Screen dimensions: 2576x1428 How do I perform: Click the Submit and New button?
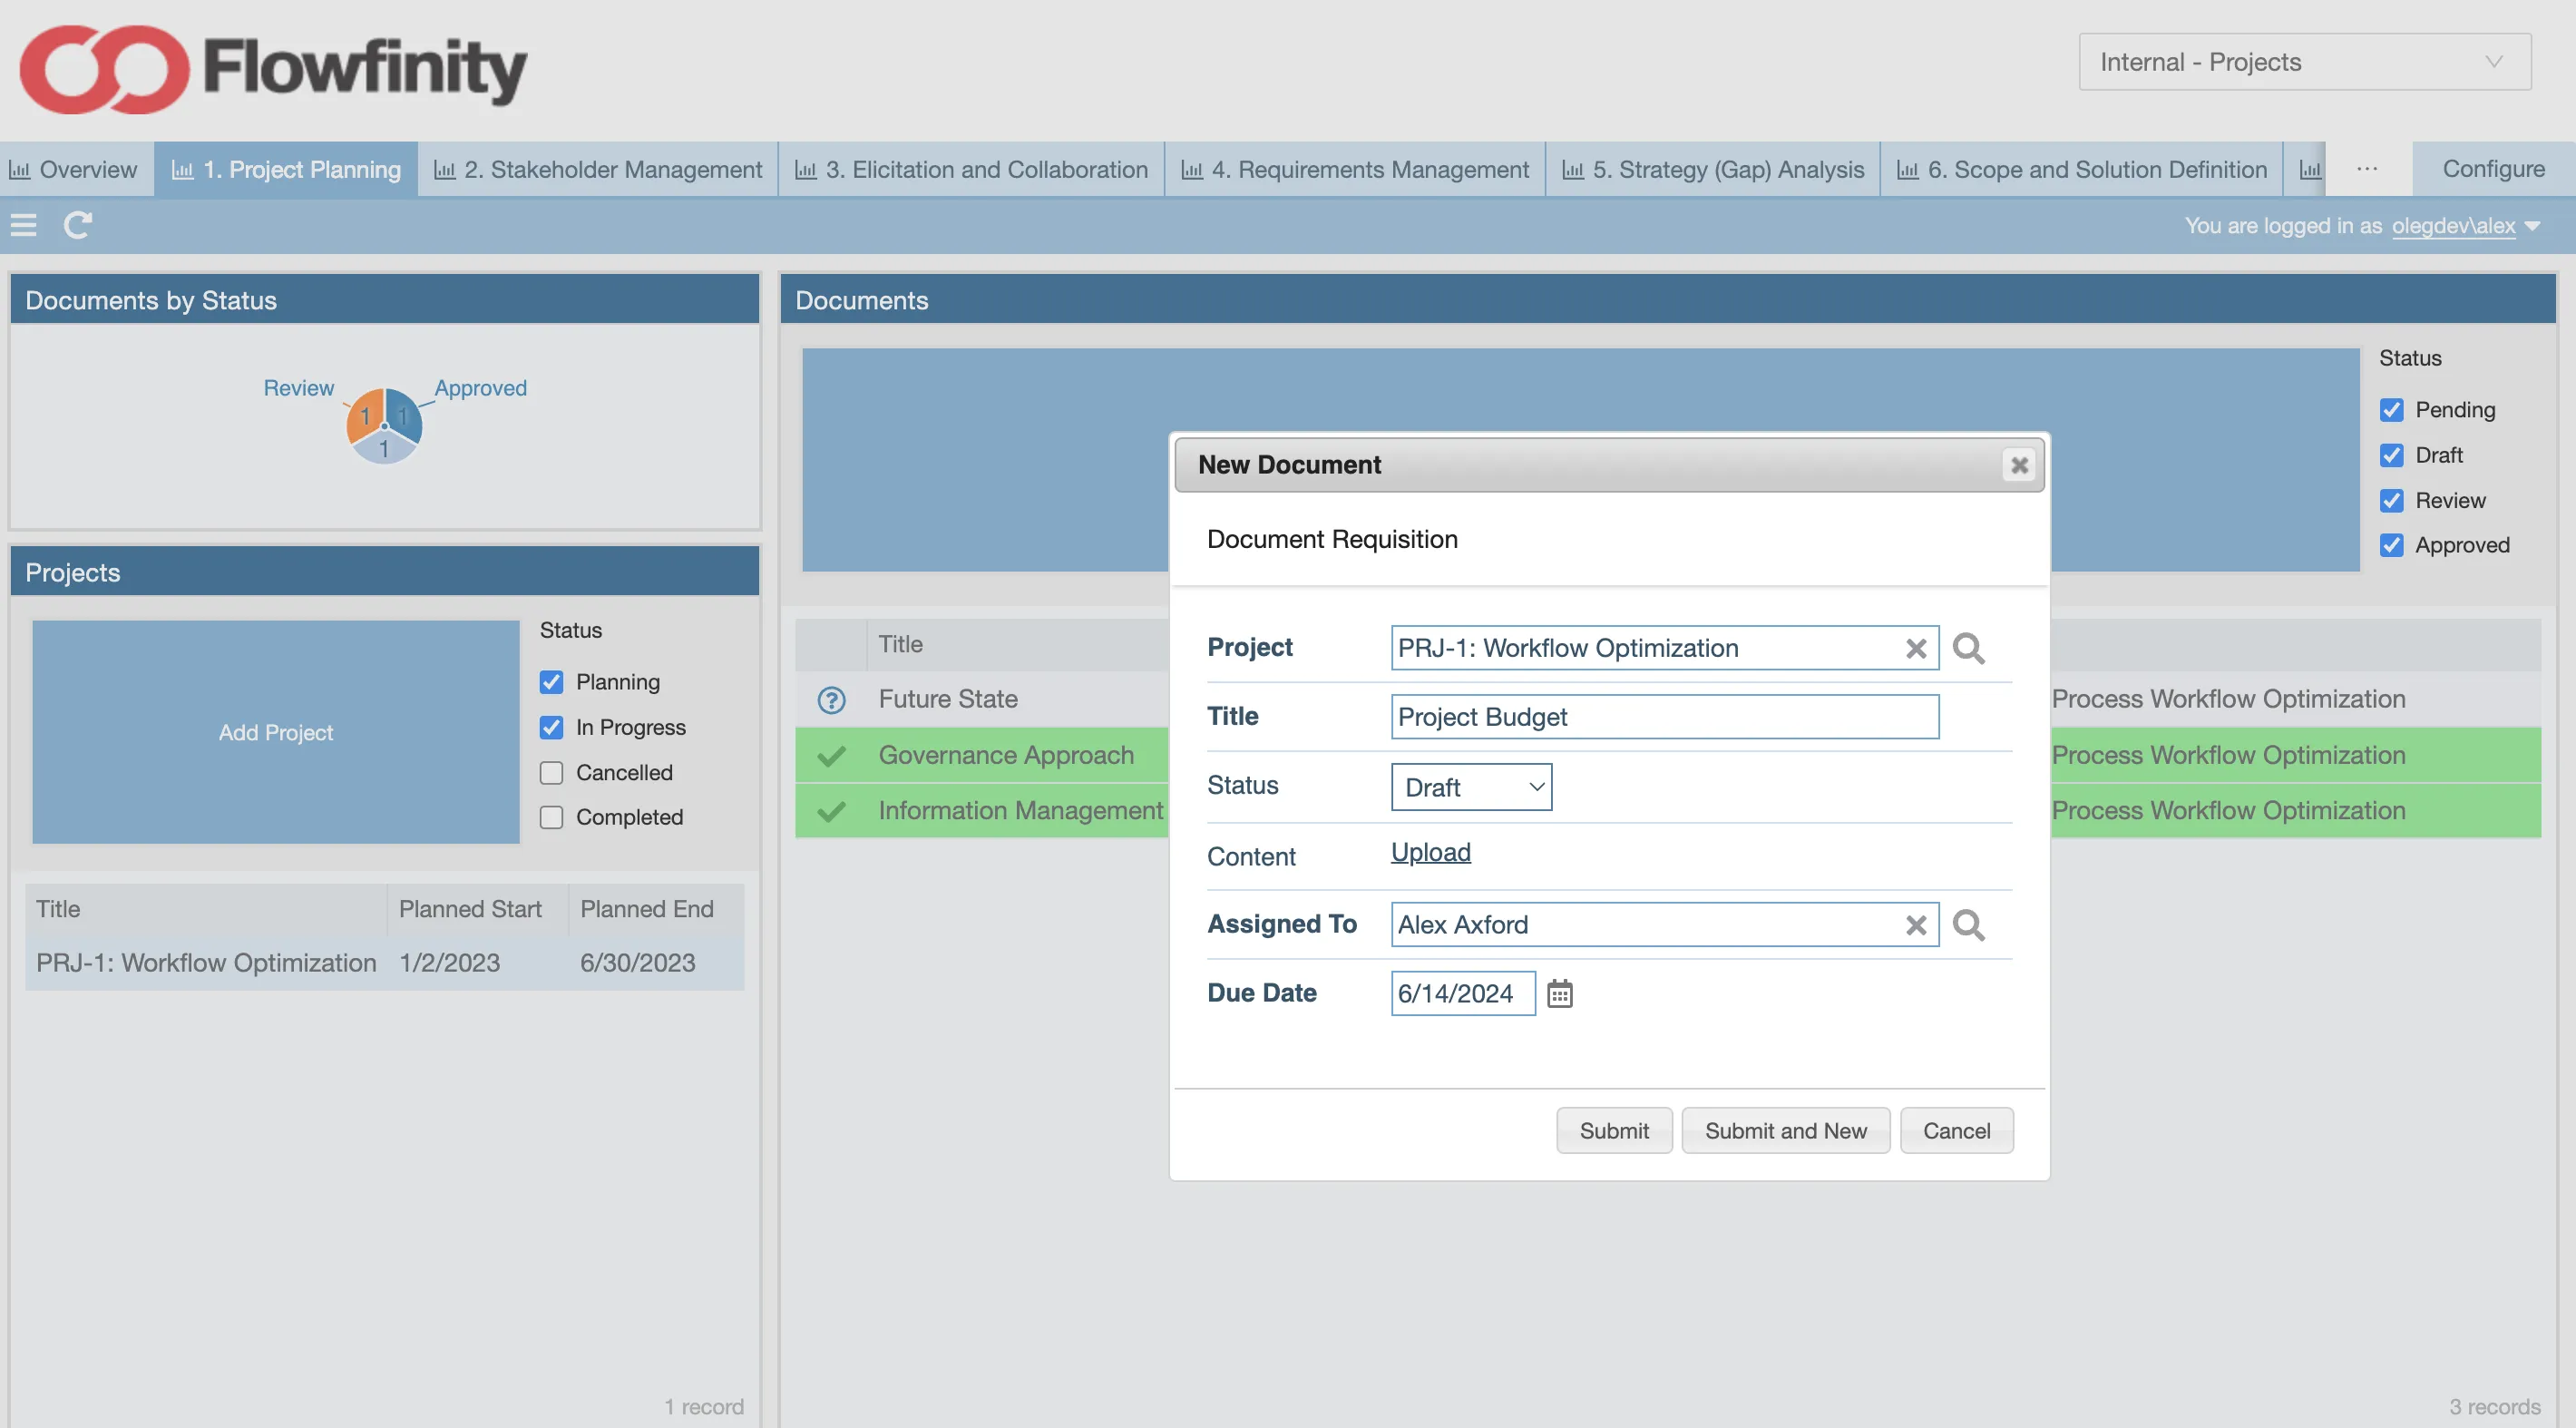(x=1785, y=1130)
